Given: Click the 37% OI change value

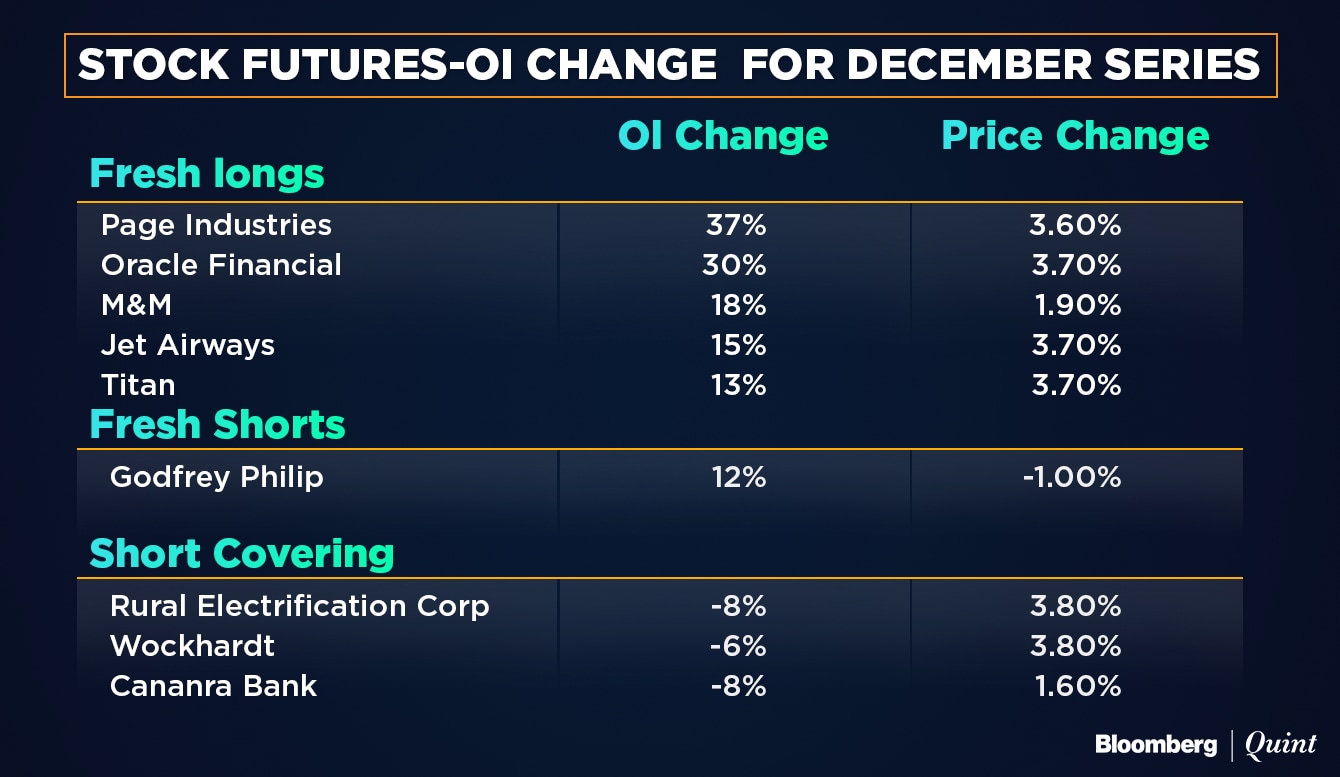Looking at the screenshot, I should click(735, 225).
